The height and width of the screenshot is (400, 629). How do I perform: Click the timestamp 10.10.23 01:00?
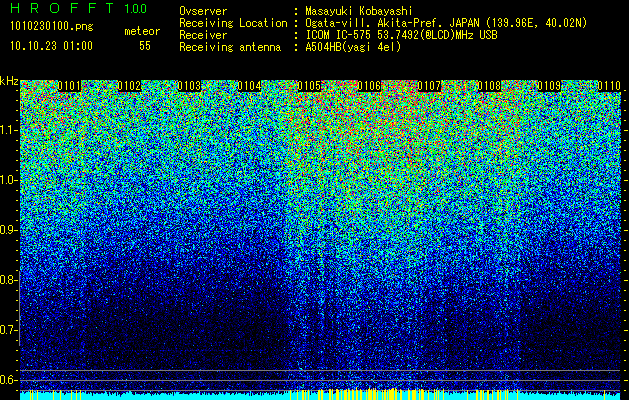tap(52, 45)
